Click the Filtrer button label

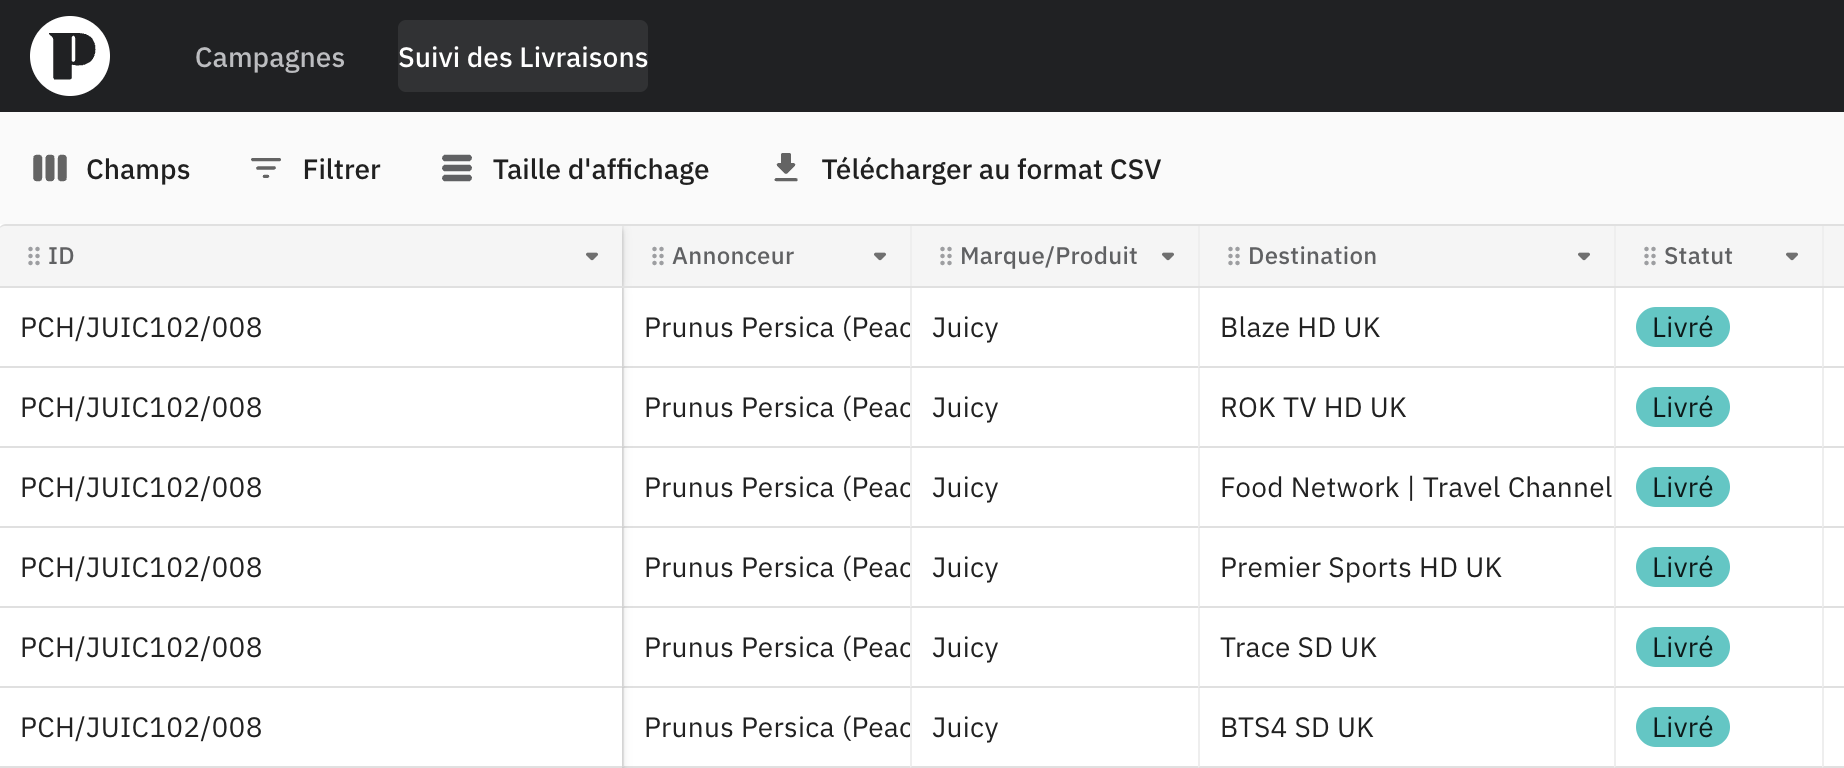click(x=342, y=169)
